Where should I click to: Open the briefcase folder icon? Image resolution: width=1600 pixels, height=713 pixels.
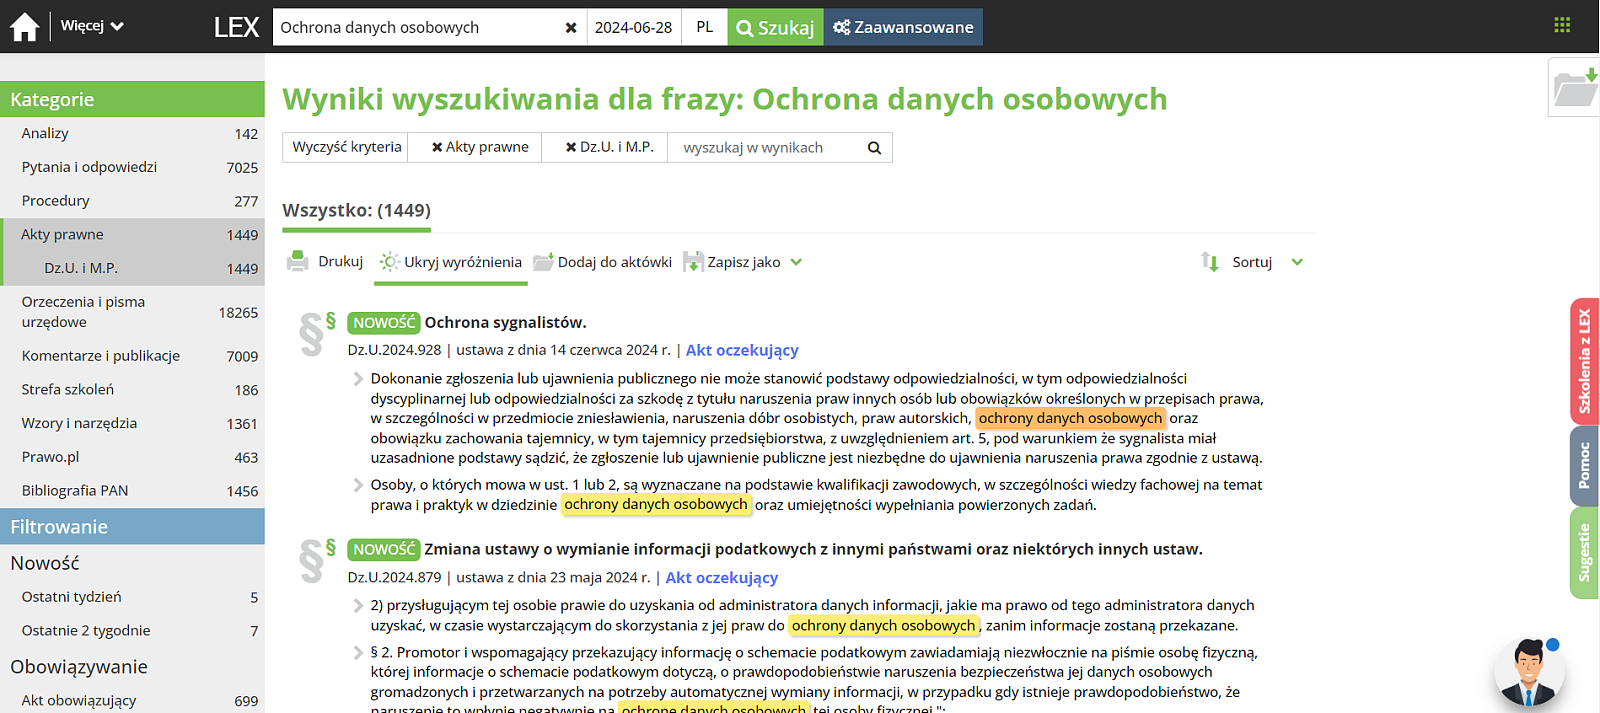point(1575,88)
